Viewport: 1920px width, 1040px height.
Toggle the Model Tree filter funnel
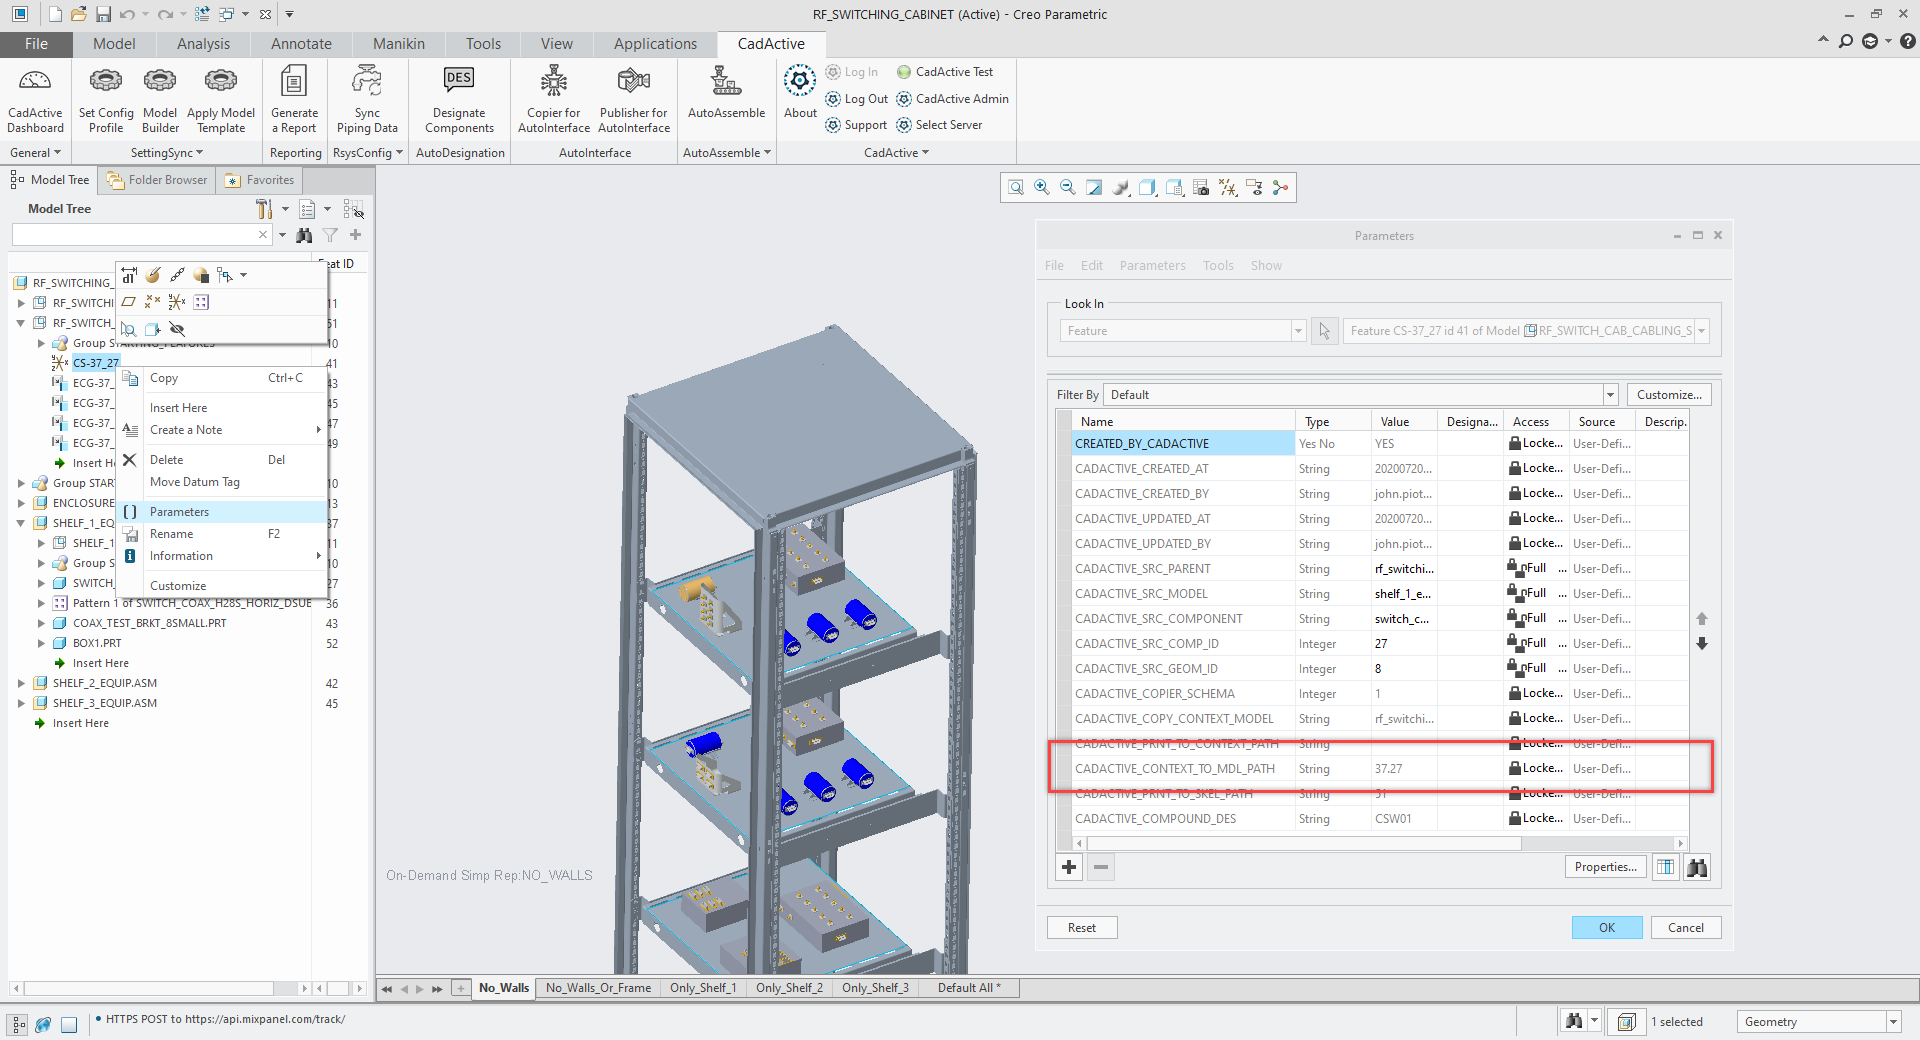330,235
